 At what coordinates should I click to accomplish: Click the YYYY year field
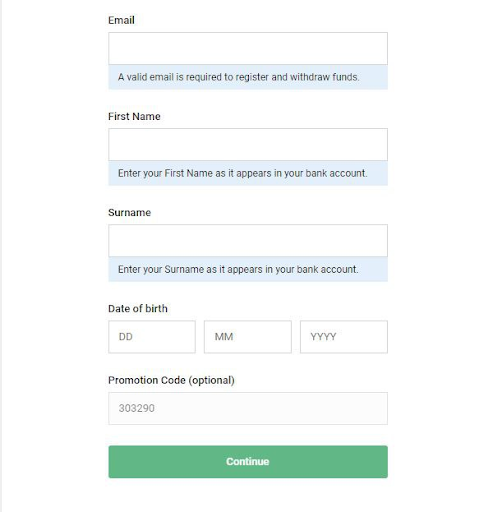344,337
